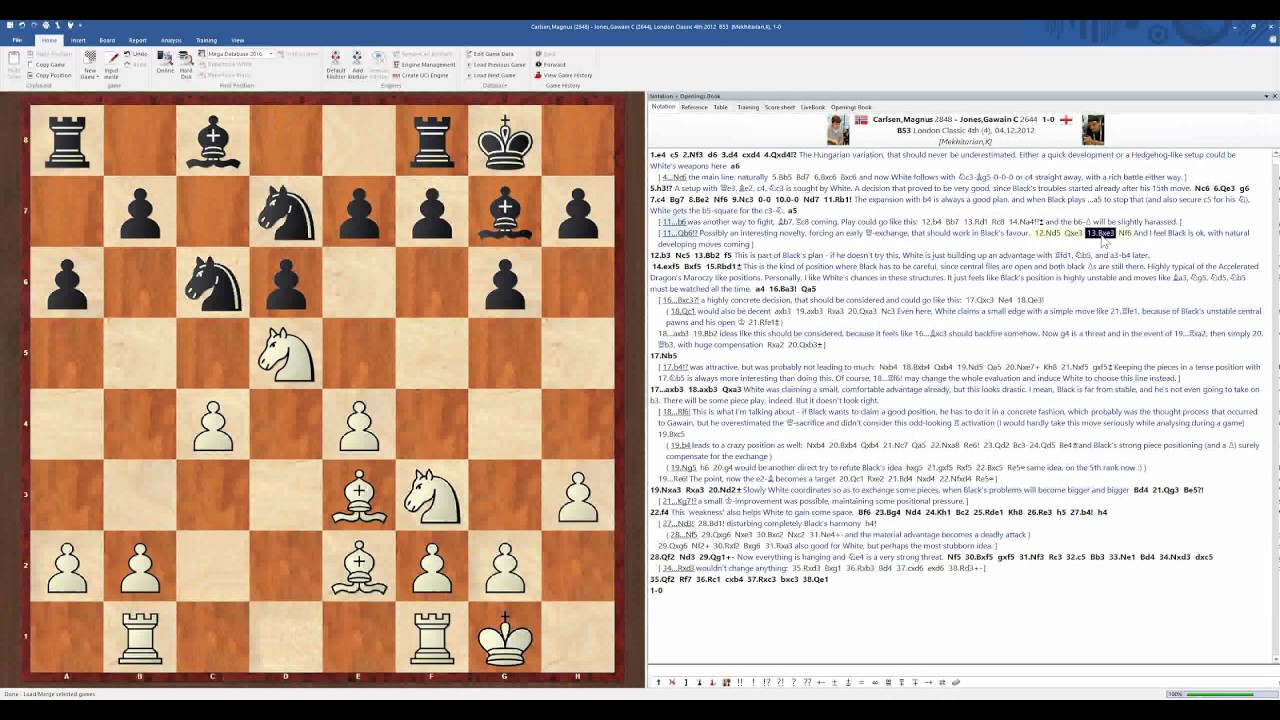Click the black bishop on g7
Image resolution: width=1280 pixels, height=720 pixels.
[505, 212]
